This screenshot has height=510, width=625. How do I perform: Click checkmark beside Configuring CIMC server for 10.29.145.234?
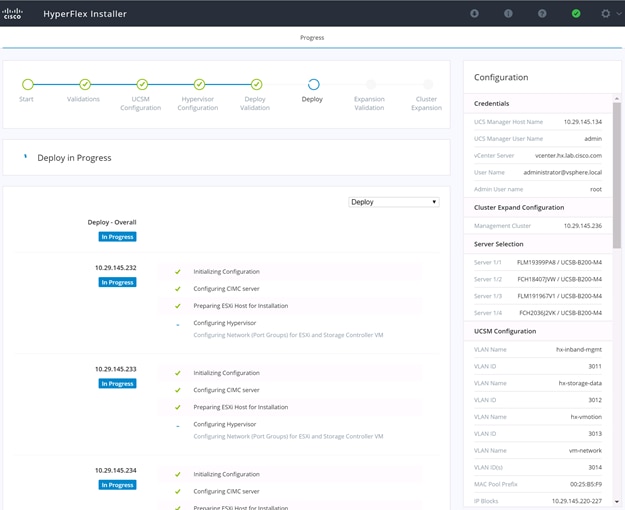coord(178,492)
